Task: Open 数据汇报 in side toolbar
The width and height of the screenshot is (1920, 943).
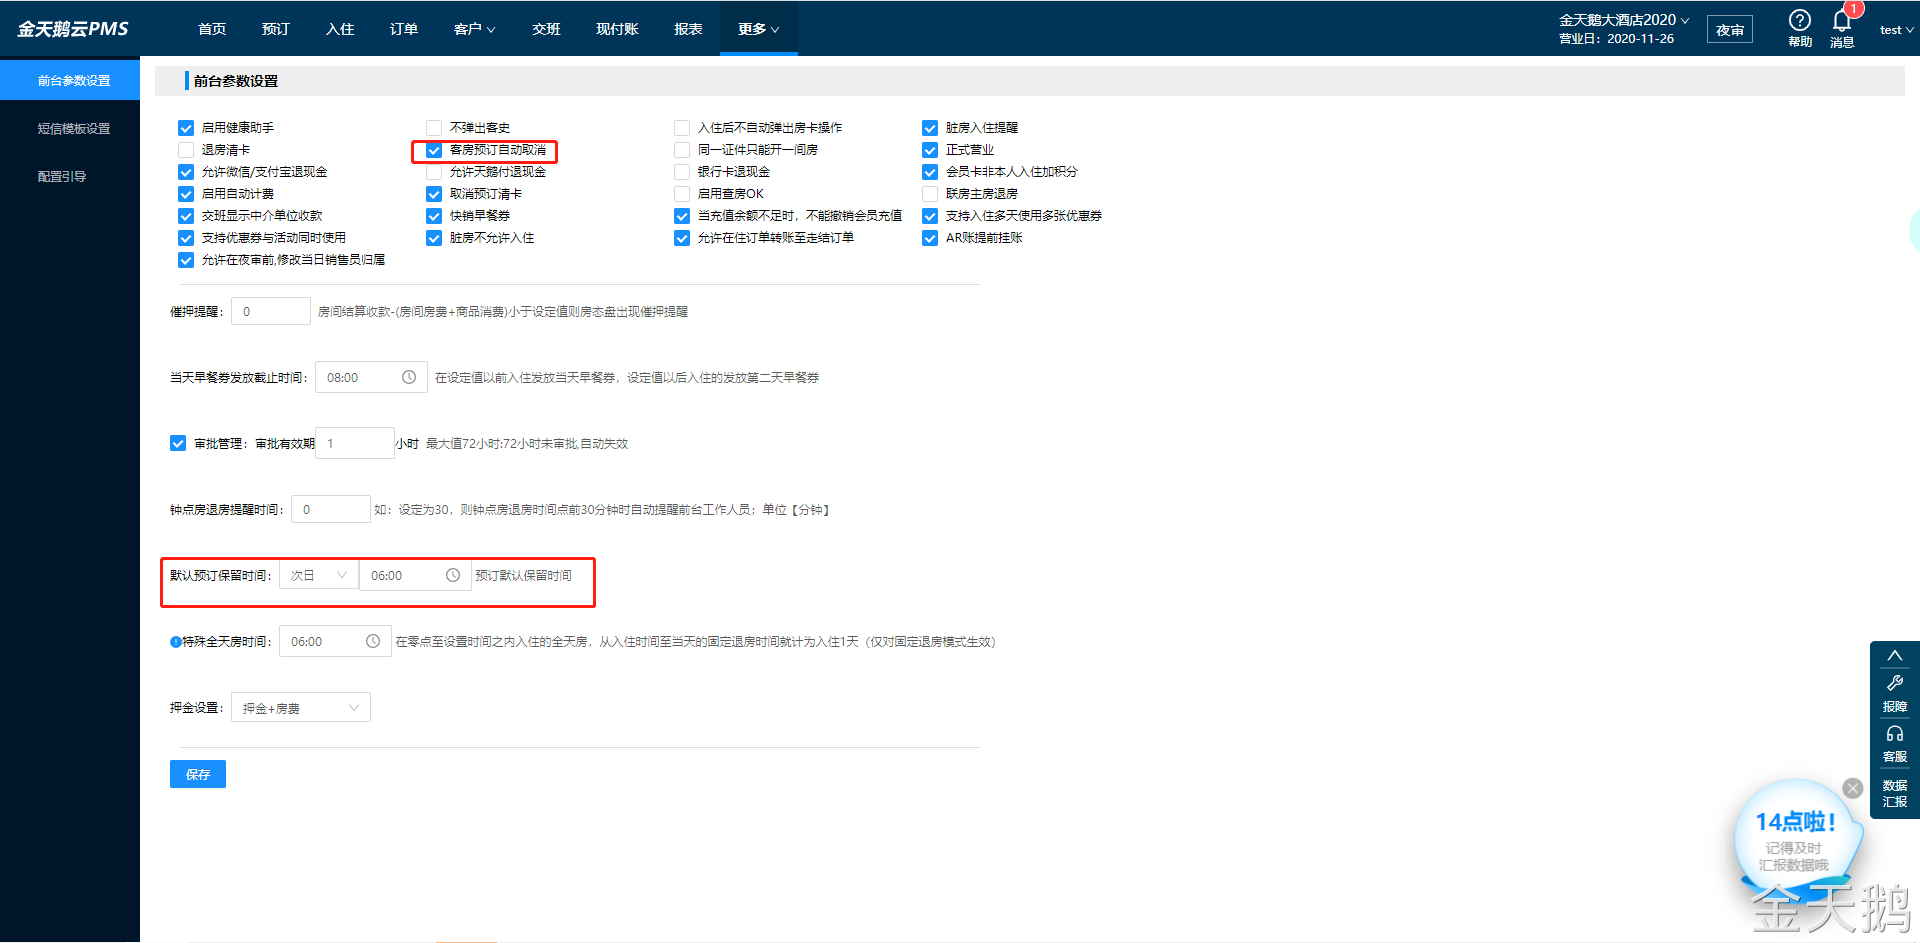Action: 1894,793
